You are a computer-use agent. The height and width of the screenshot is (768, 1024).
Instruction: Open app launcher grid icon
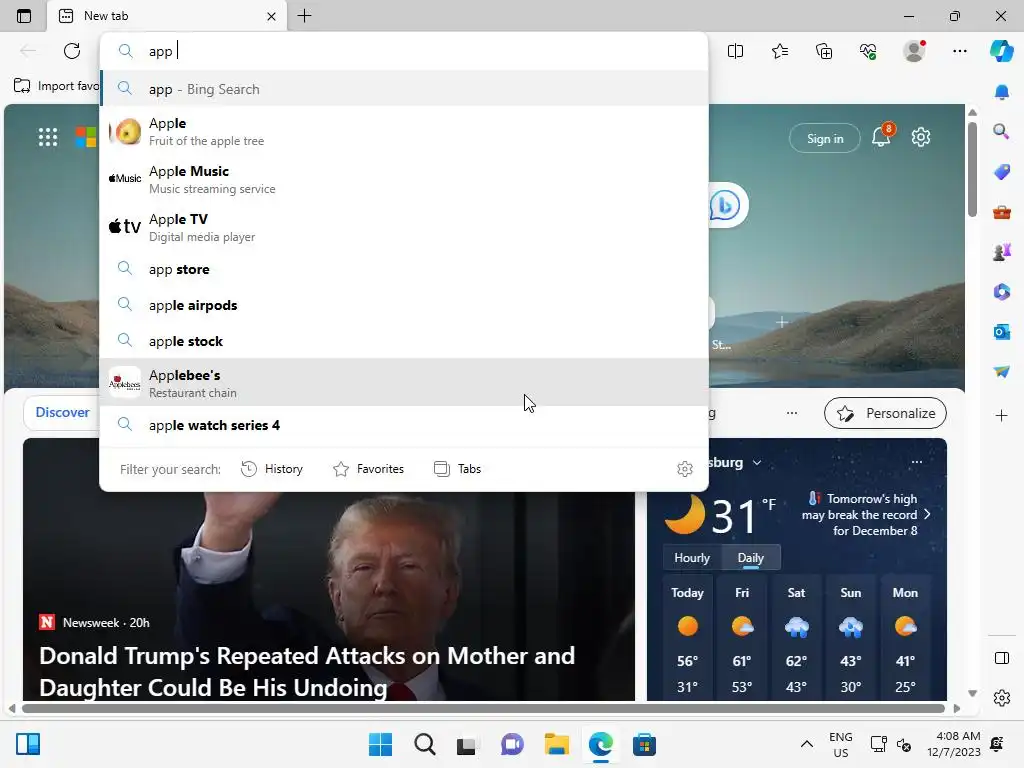pos(48,137)
